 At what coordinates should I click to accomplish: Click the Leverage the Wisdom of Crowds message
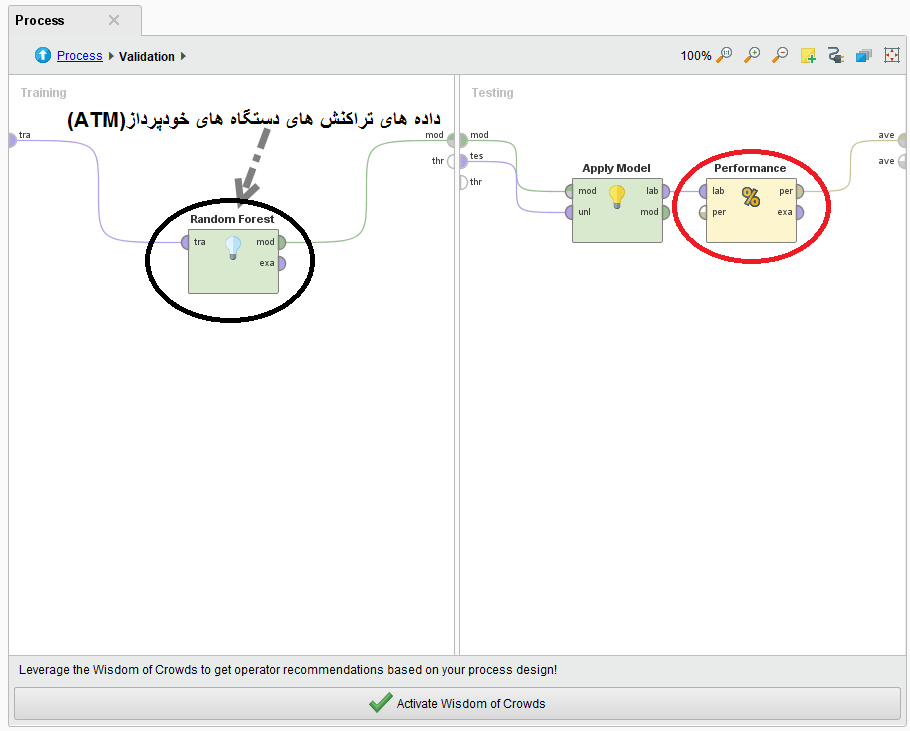point(288,670)
